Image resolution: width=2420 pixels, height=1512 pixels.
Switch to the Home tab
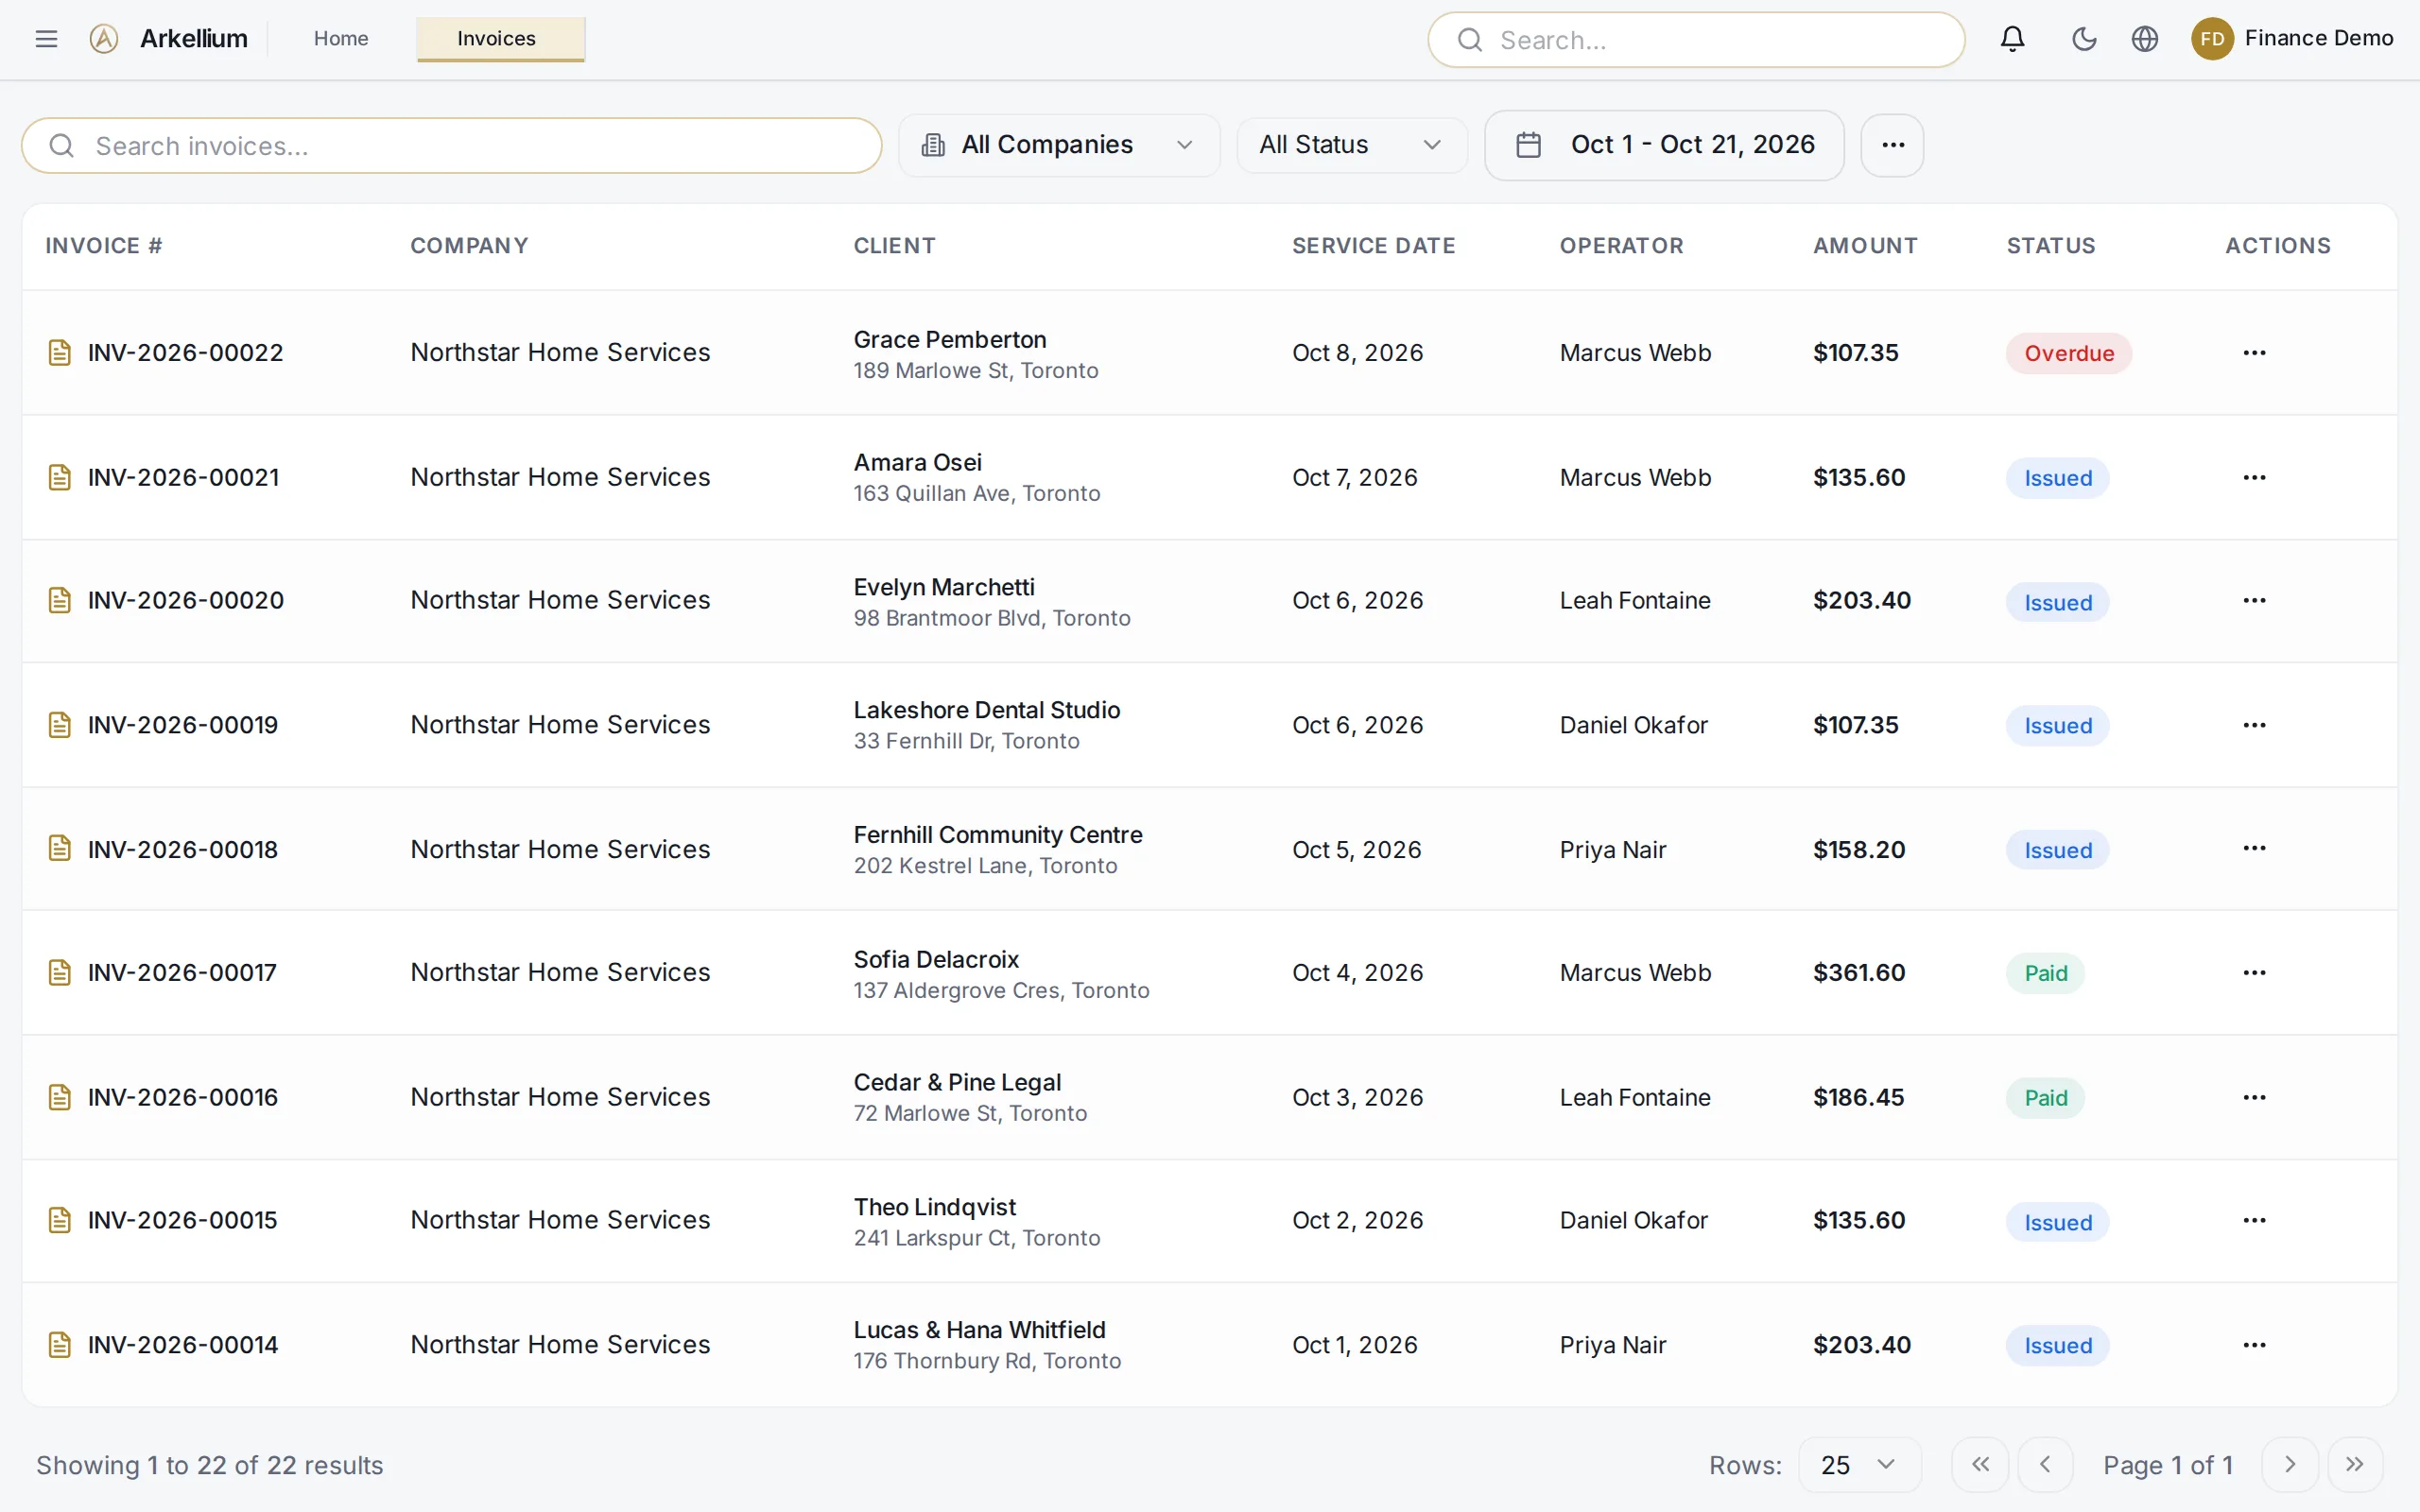341,39
